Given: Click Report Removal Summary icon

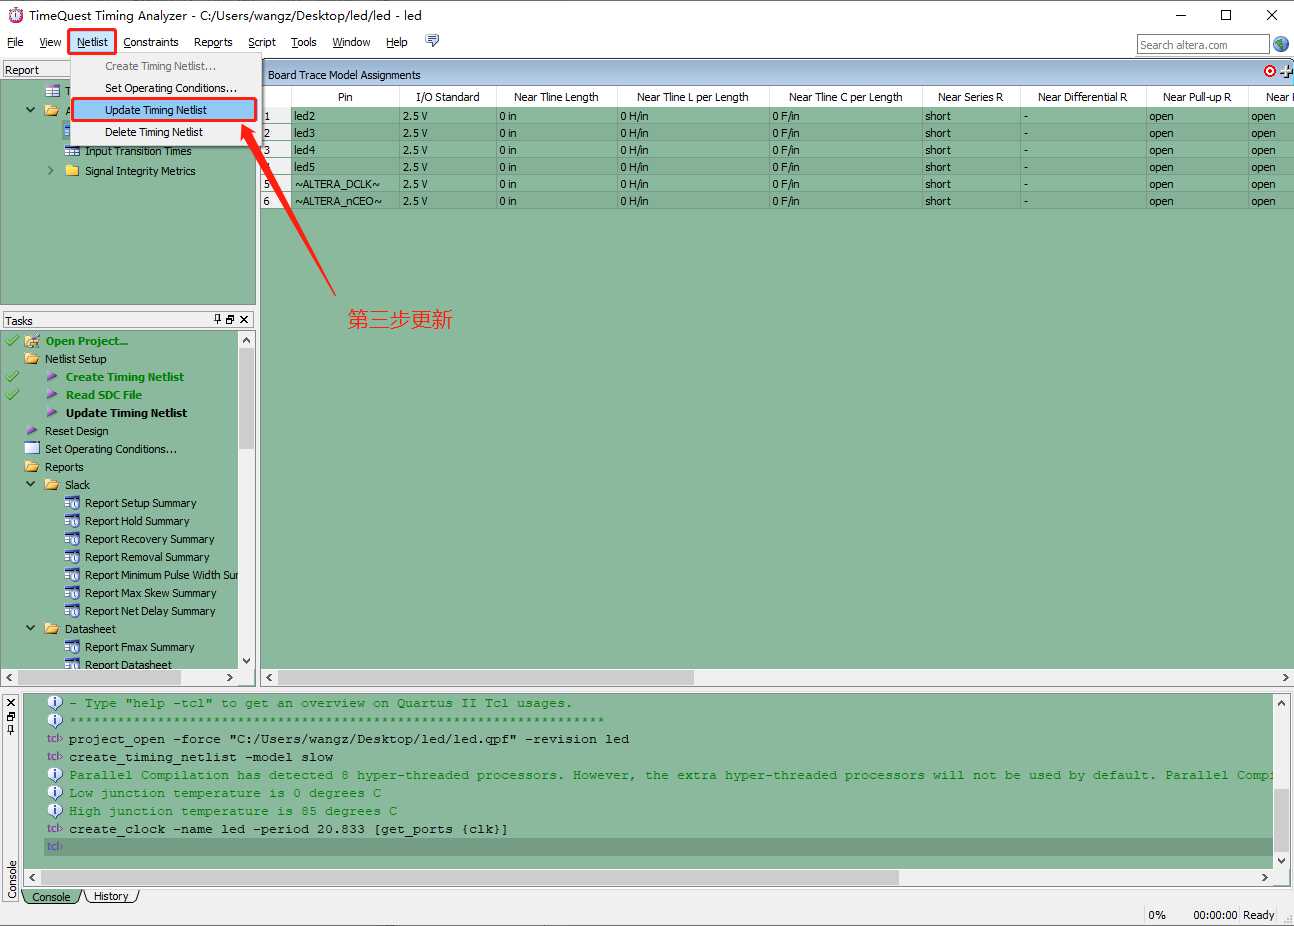Looking at the screenshot, I should coord(72,557).
